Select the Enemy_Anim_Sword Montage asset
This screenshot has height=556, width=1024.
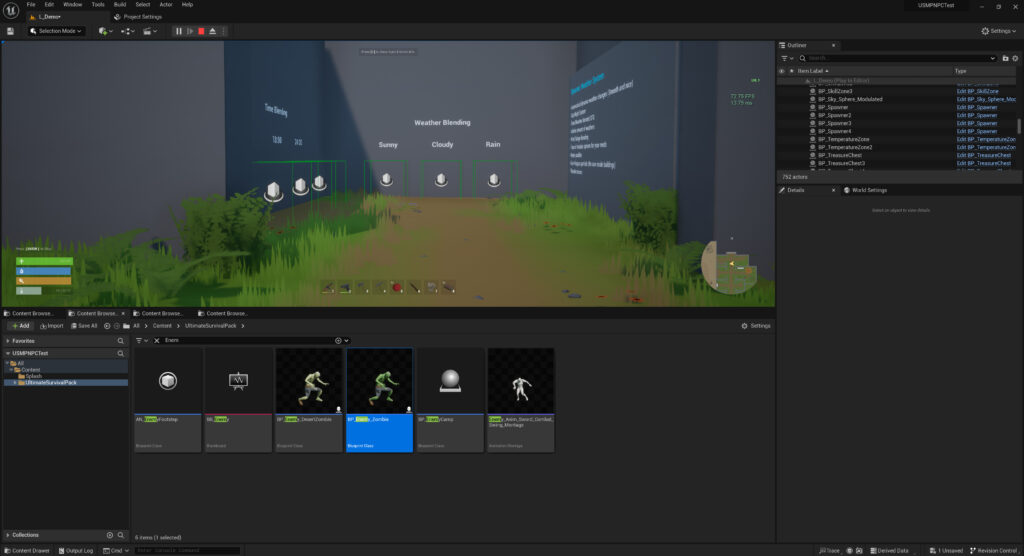(520, 400)
